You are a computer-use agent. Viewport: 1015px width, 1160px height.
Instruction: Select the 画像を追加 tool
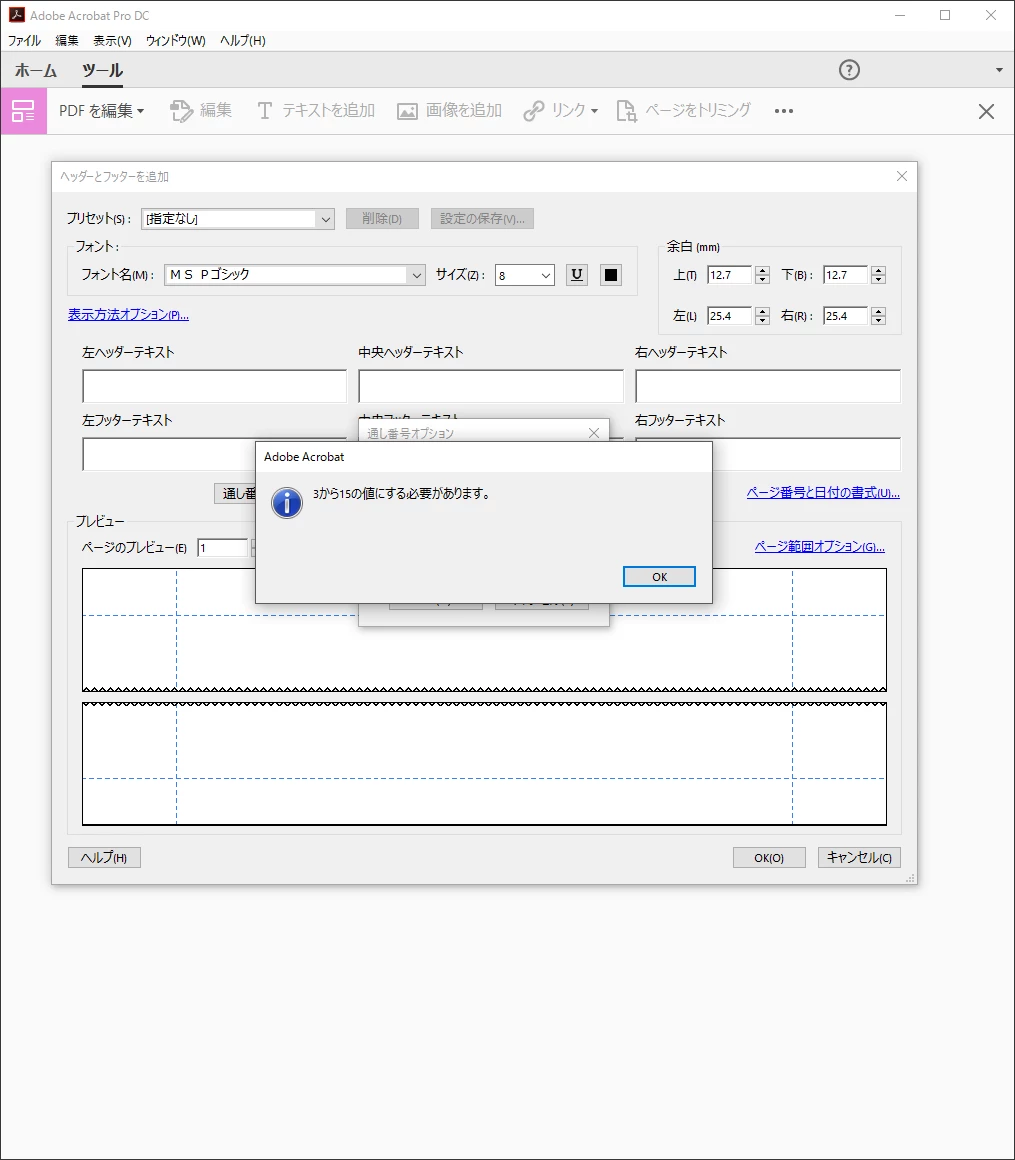click(450, 111)
